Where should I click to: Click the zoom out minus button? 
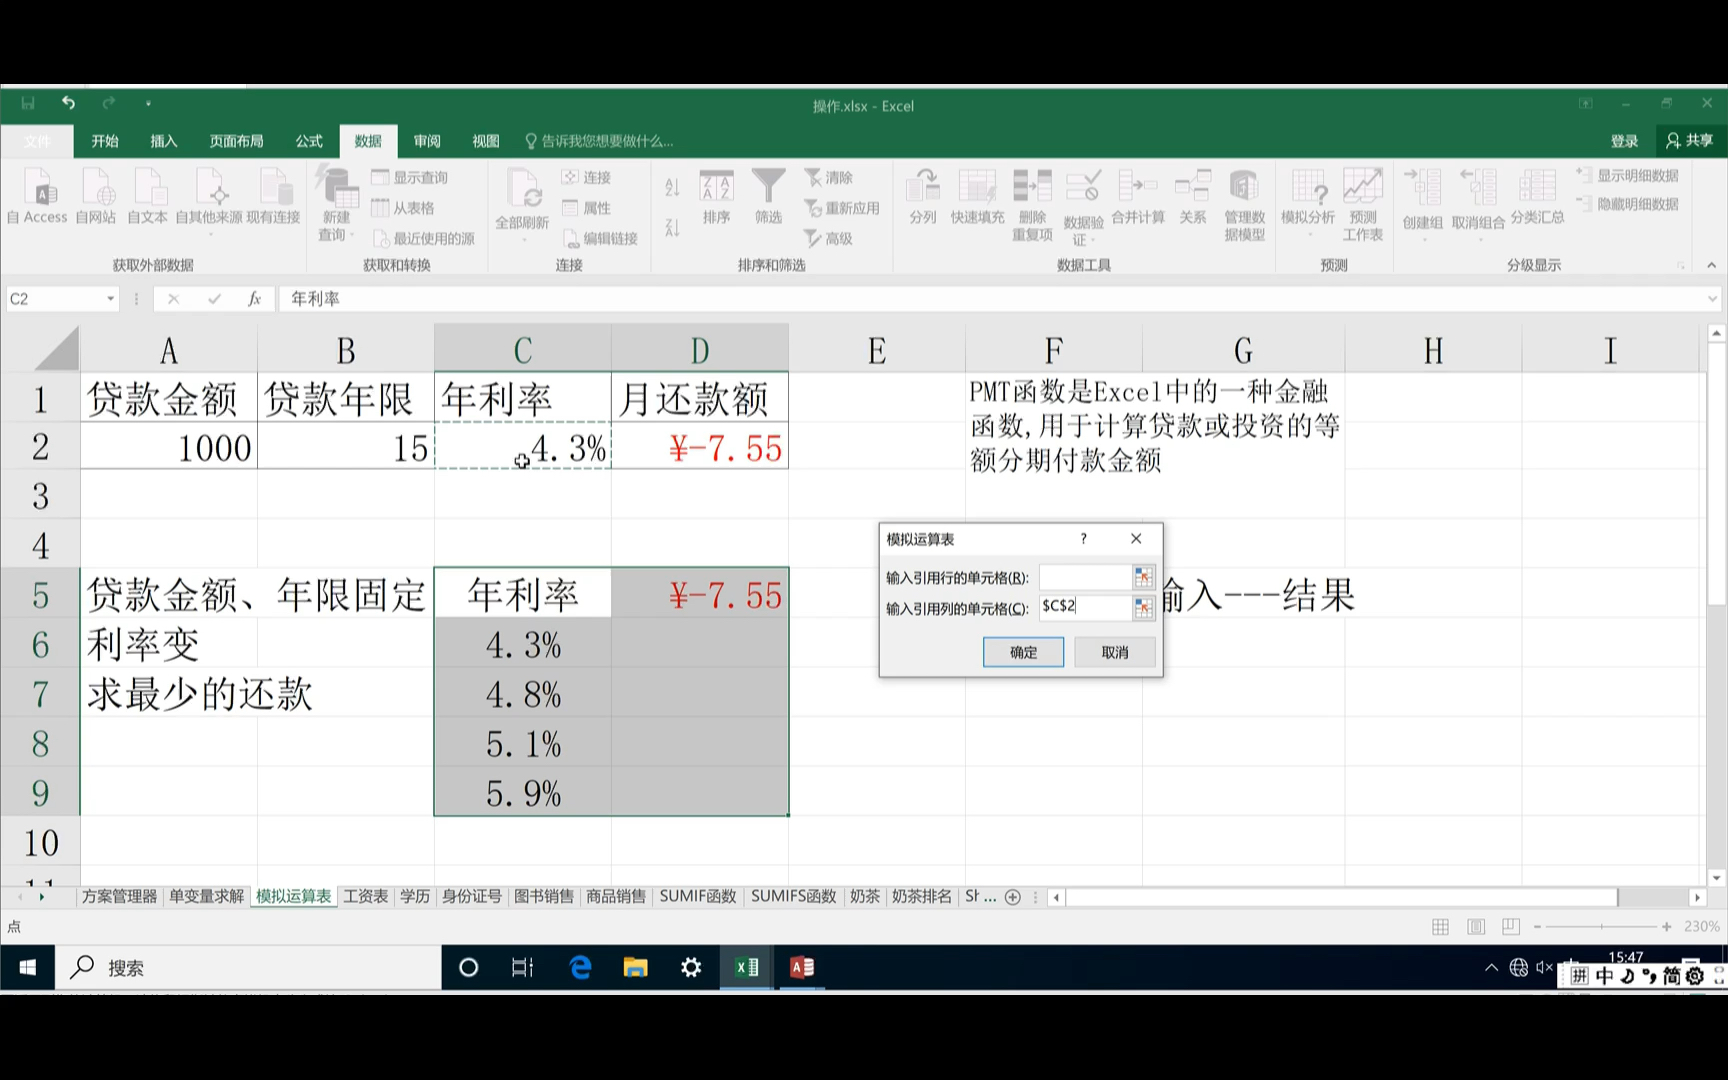[1537, 927]
